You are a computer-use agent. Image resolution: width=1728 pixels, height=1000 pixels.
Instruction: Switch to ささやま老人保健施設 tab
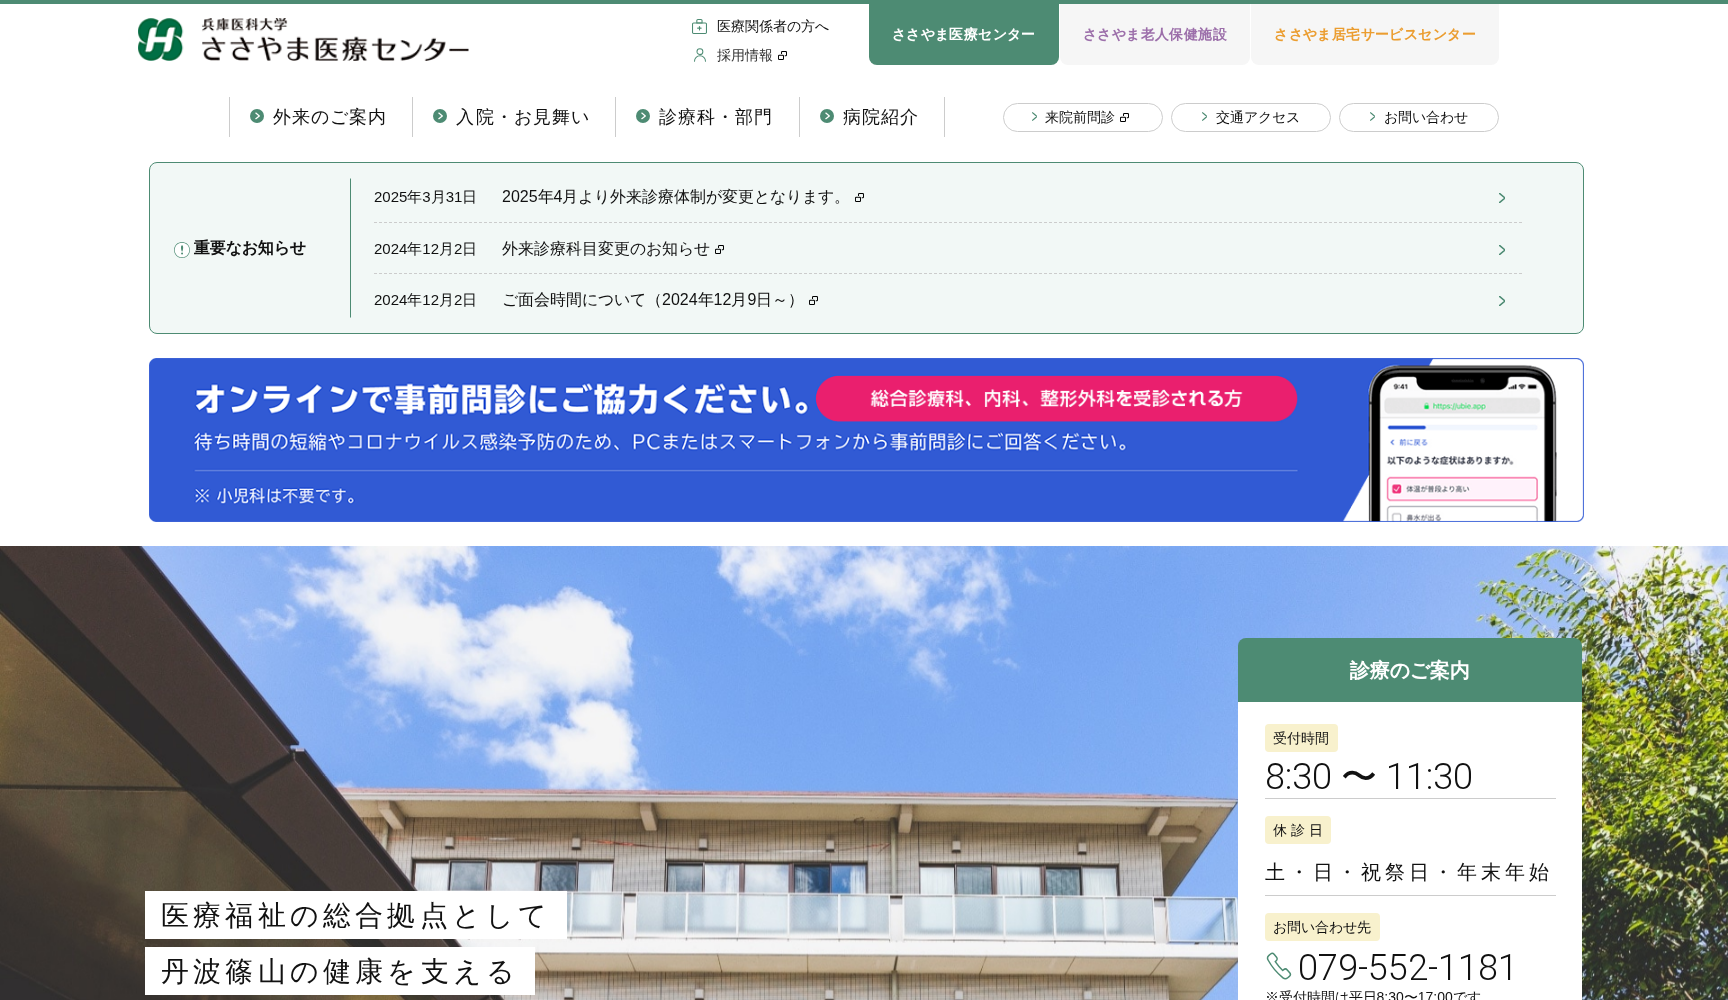(1154, 34)
